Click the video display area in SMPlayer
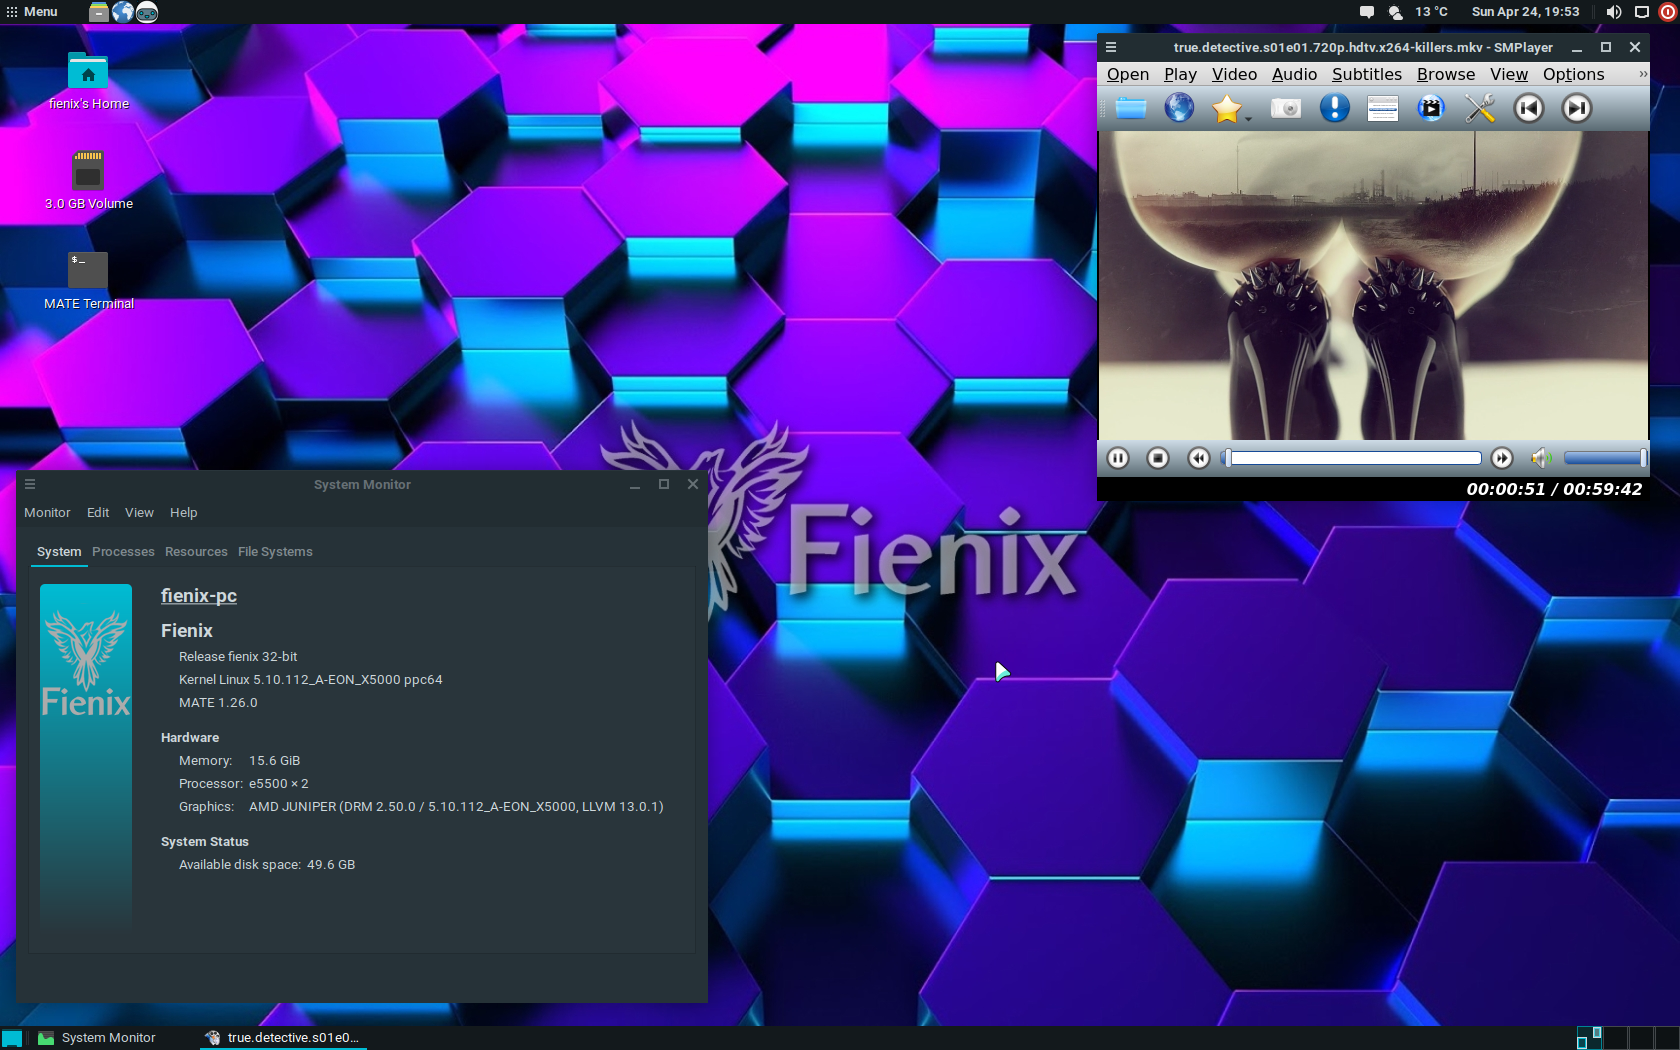The width and height of the screenshot is (1680, 1050). (x=1373, y=285)
